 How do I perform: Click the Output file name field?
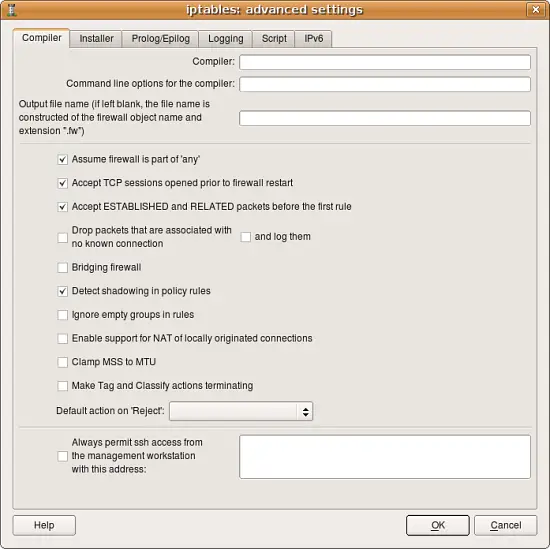pyautogui.click(x=385, y=118)
